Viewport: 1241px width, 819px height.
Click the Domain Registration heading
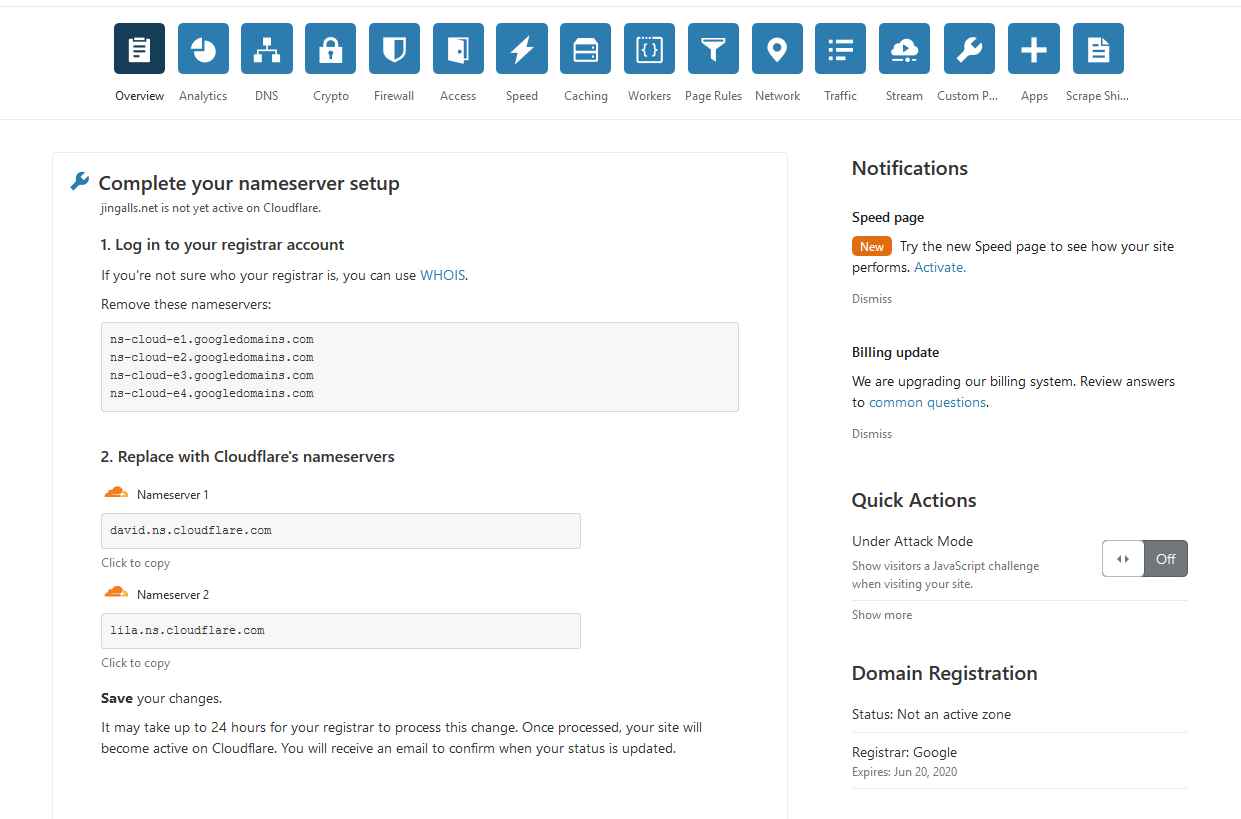tap(945, 673)
